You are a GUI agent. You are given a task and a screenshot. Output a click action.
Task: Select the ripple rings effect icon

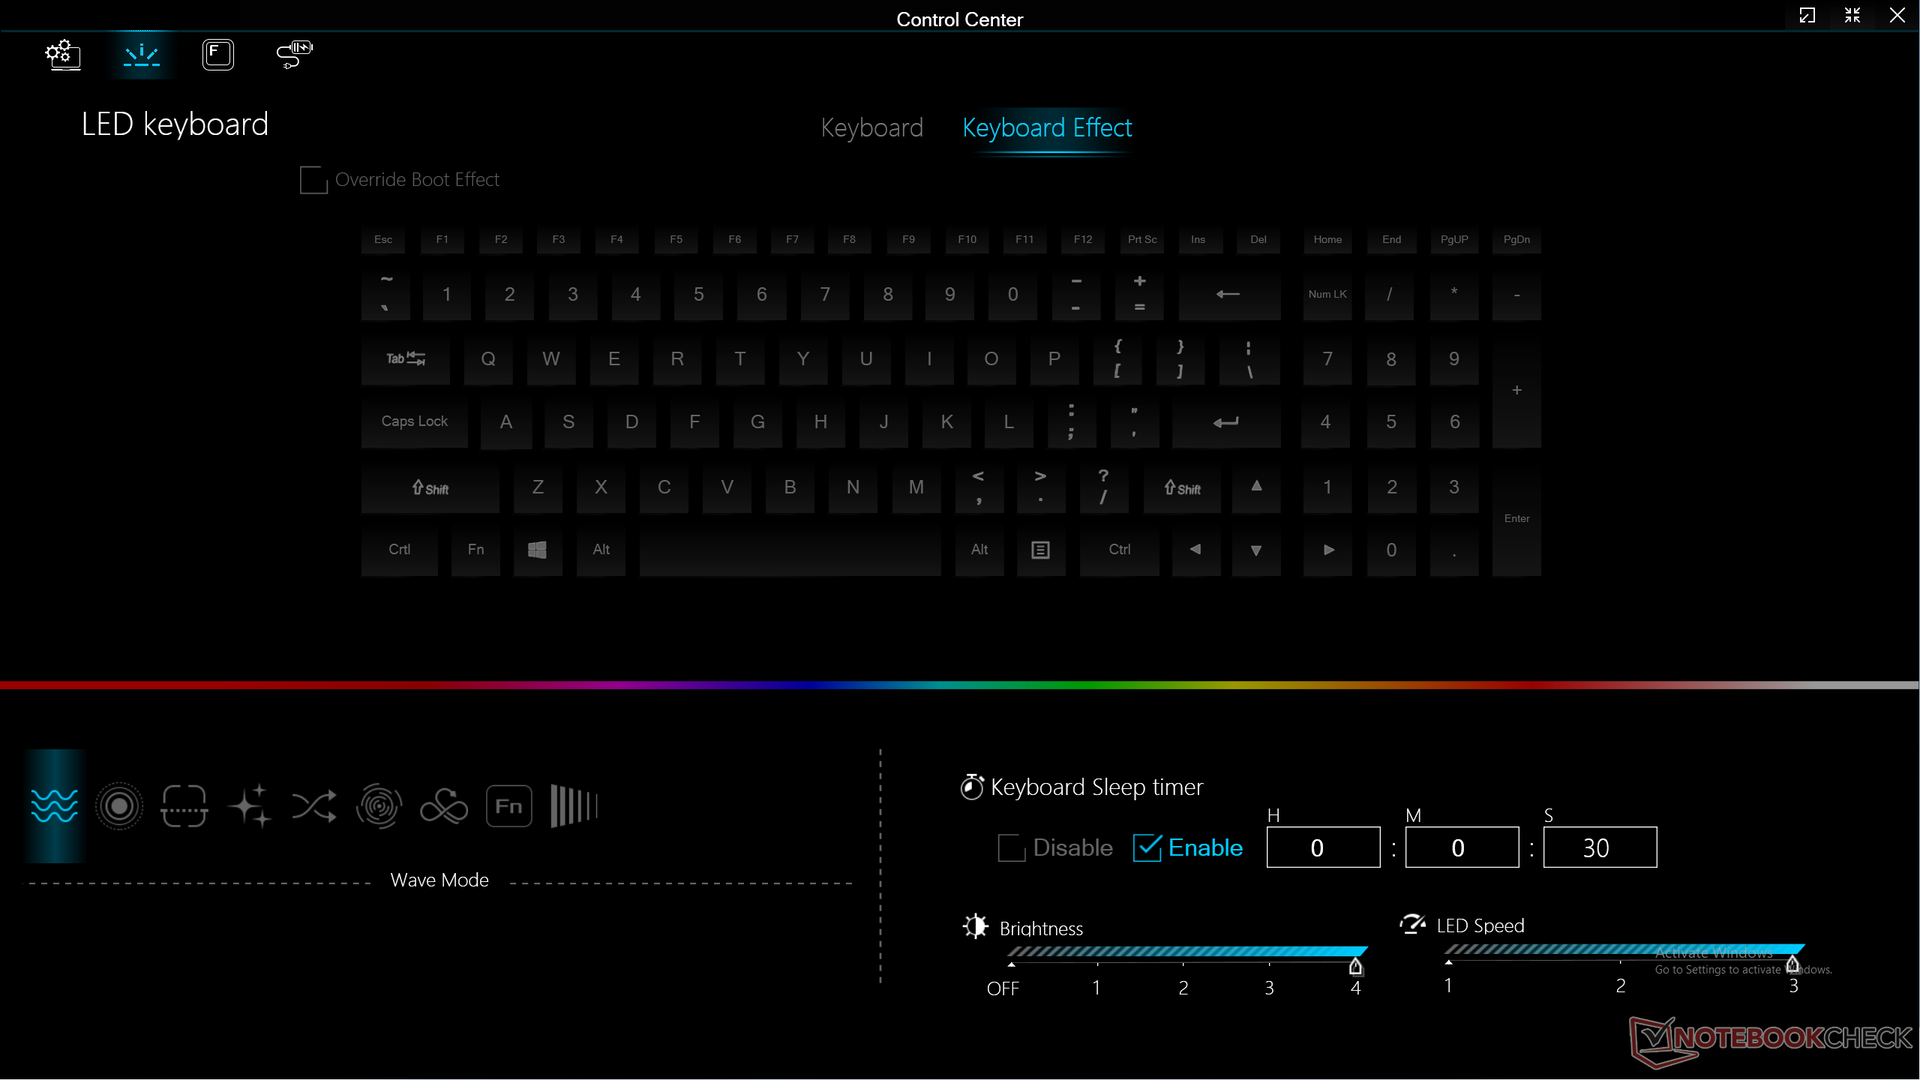coord(379,806)
